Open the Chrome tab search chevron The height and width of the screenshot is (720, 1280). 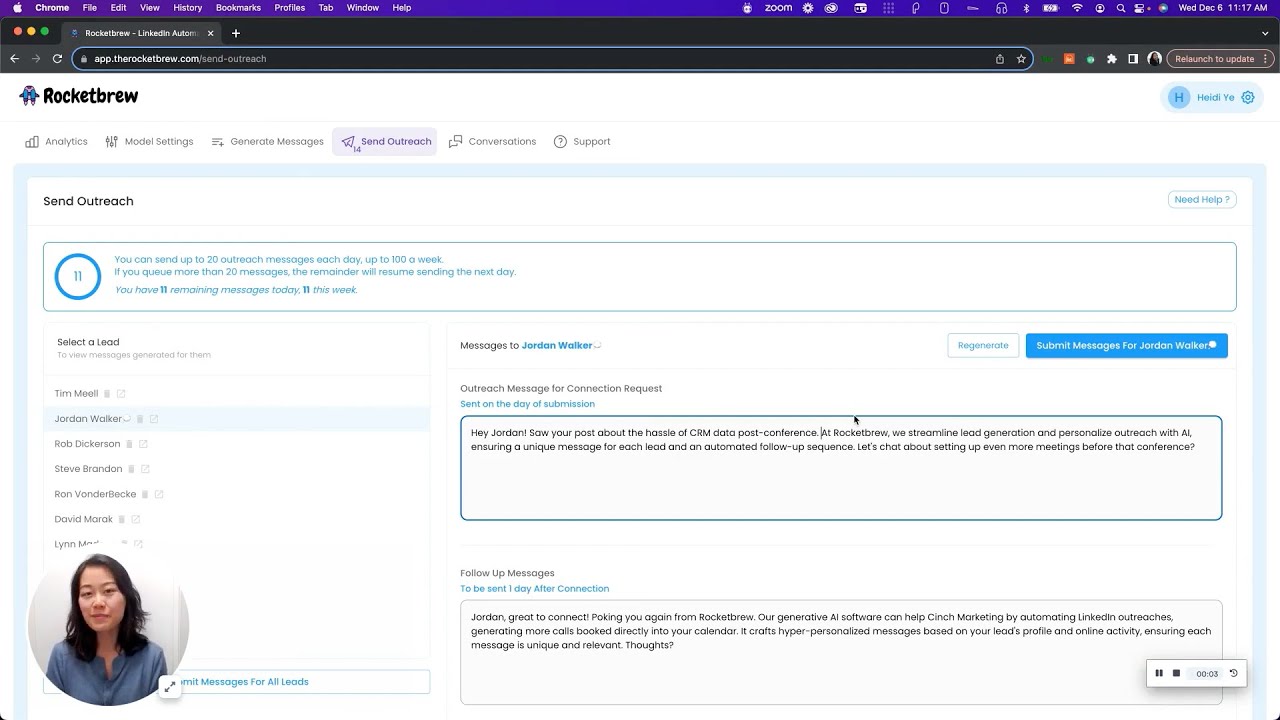pyautogui.click(x=1265, y=33)
